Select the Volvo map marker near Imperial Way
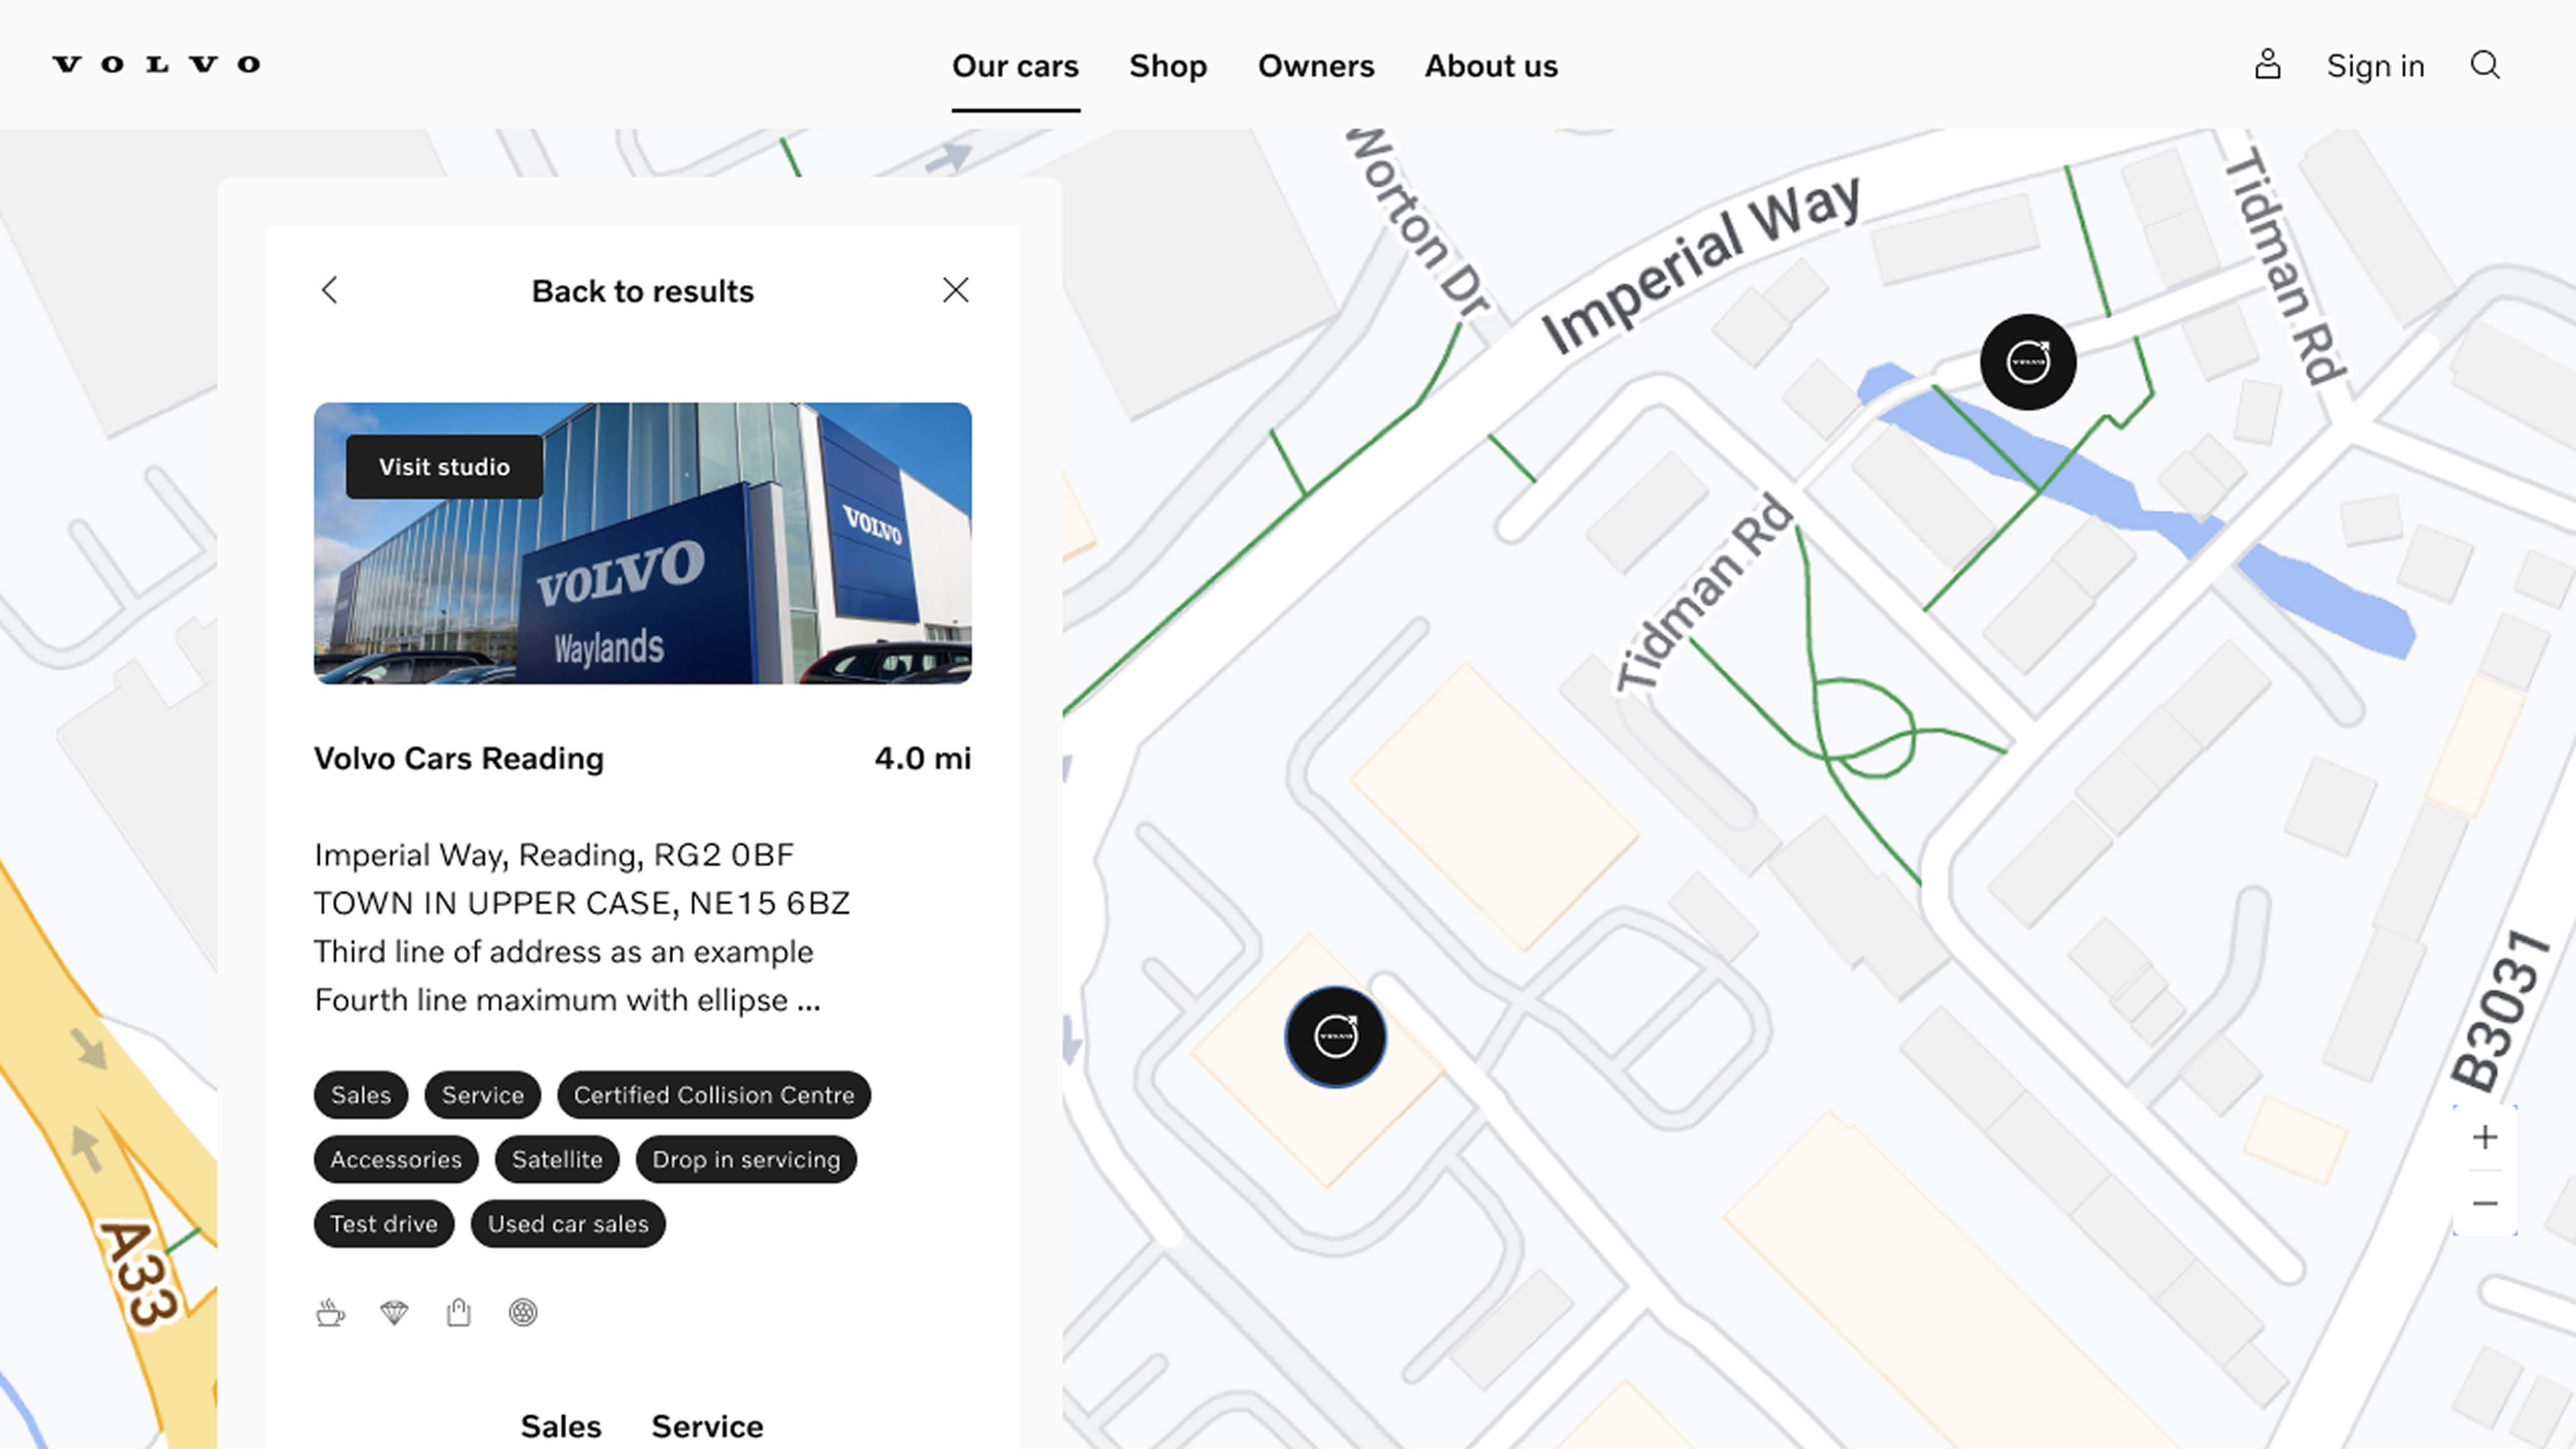 point(2028,362)
